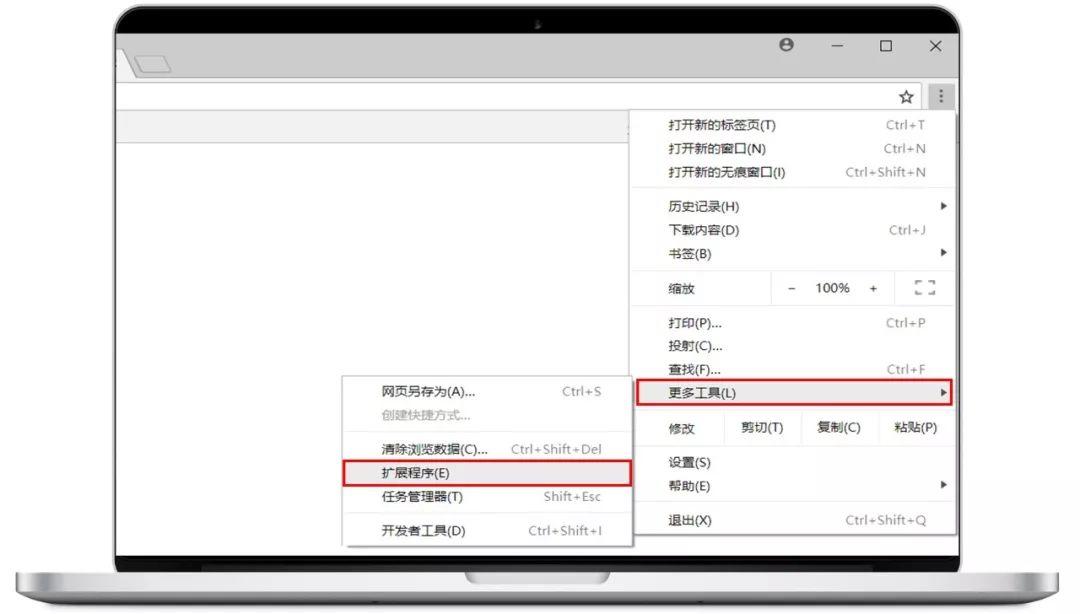Increase zoom with the plus button
This screenshot has width=1080, height=614.
coord(873,289)
